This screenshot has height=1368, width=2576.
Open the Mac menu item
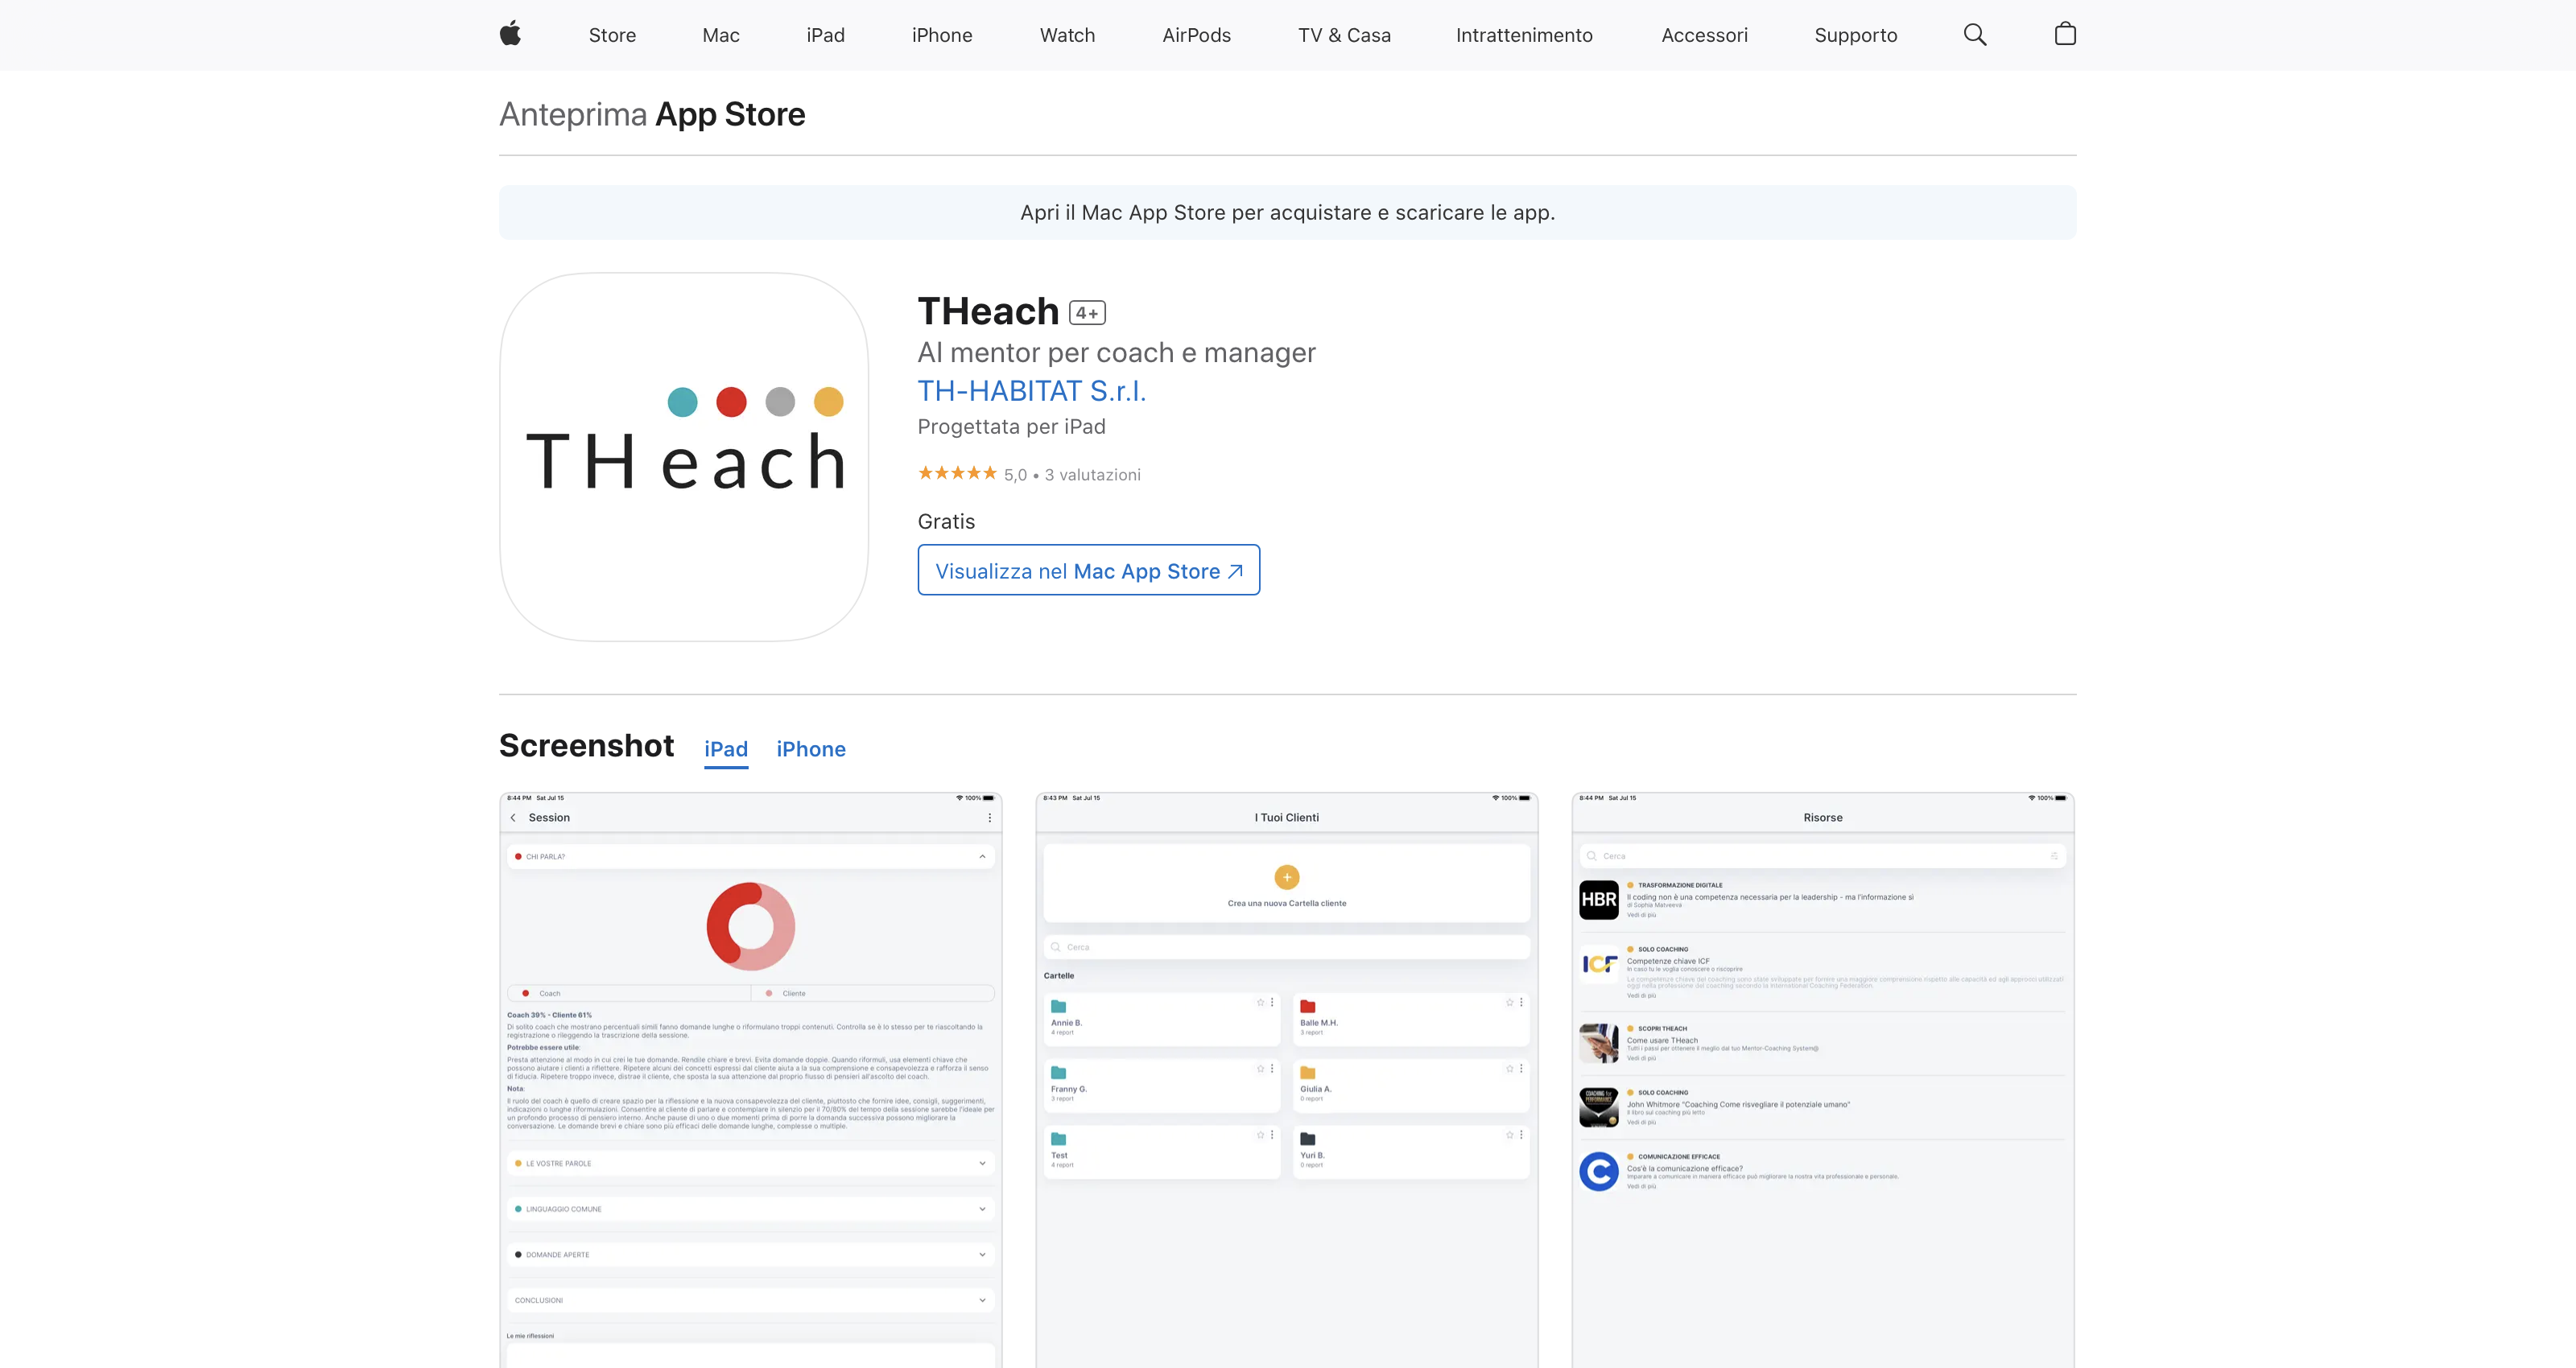tap(721, 35)
